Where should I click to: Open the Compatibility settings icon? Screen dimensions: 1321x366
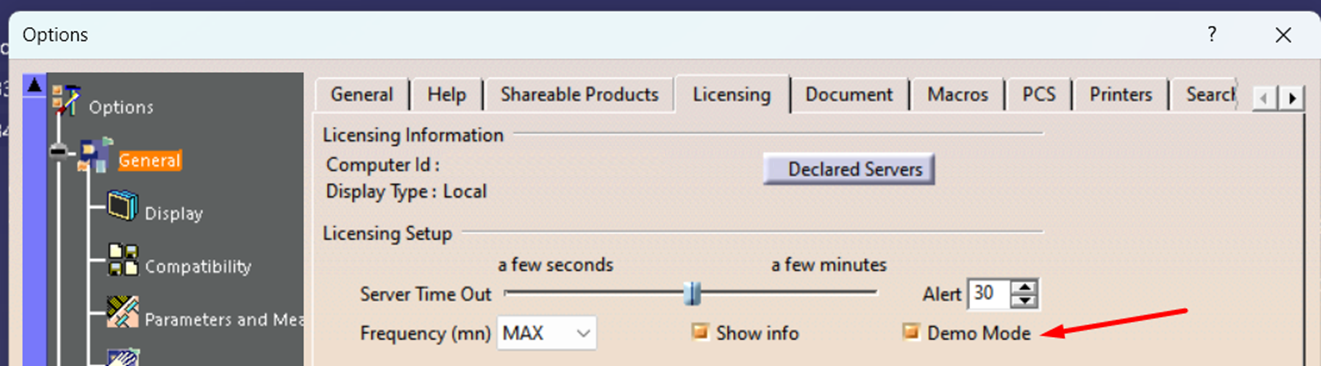tap(122, 261)
